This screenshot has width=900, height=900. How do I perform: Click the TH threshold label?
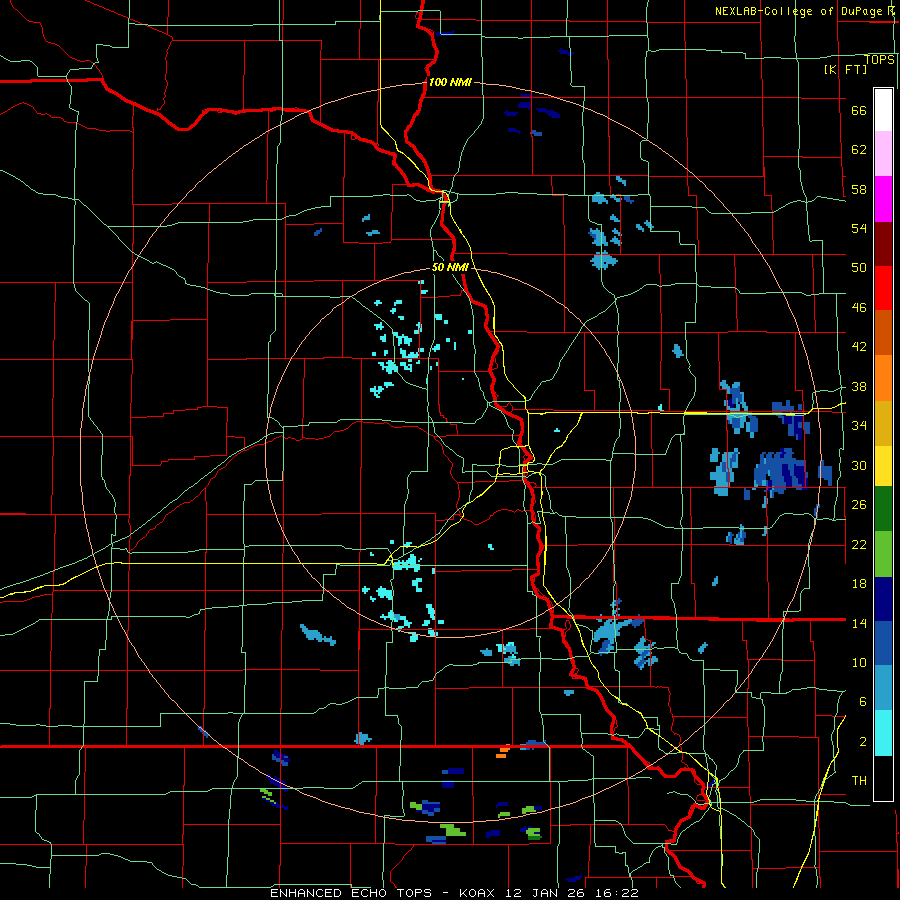[x=859, y=780]
